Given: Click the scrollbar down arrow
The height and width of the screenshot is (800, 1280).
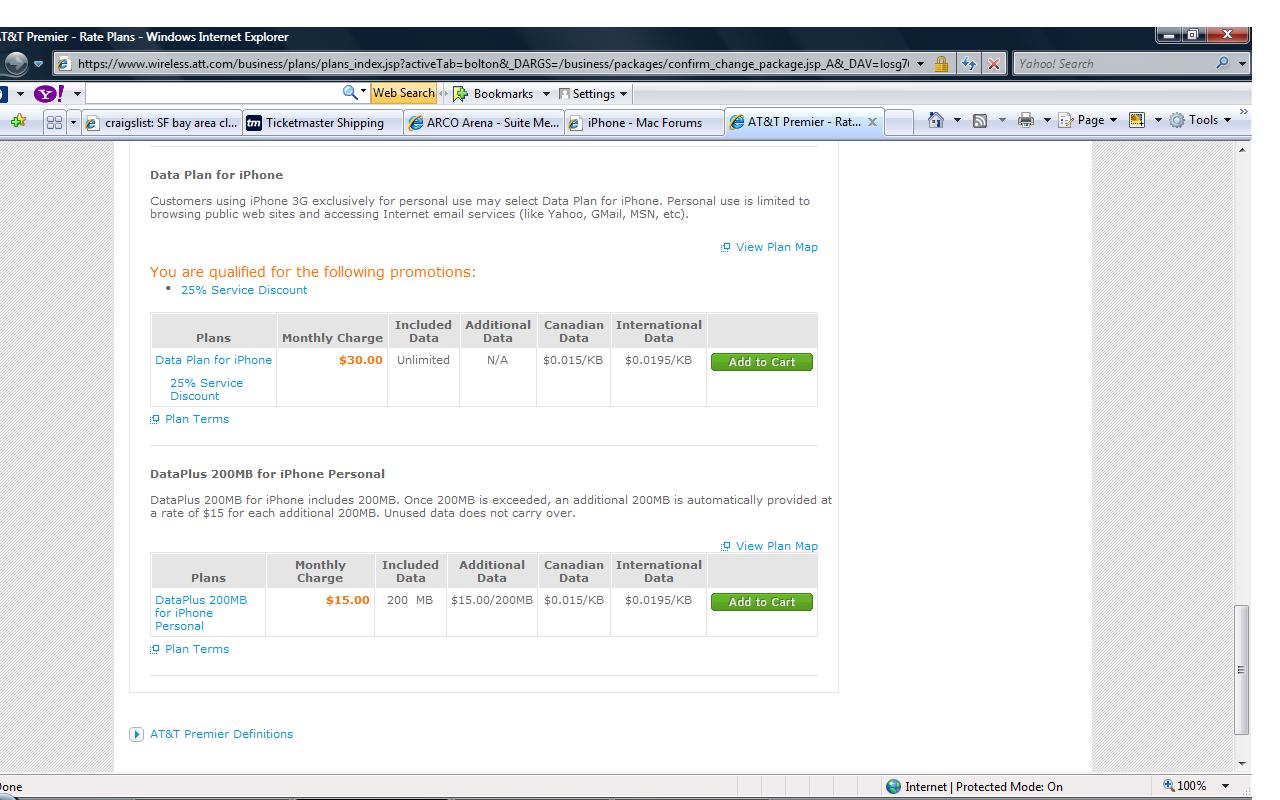Looking at the screenshot, I should click(1242, 764).
